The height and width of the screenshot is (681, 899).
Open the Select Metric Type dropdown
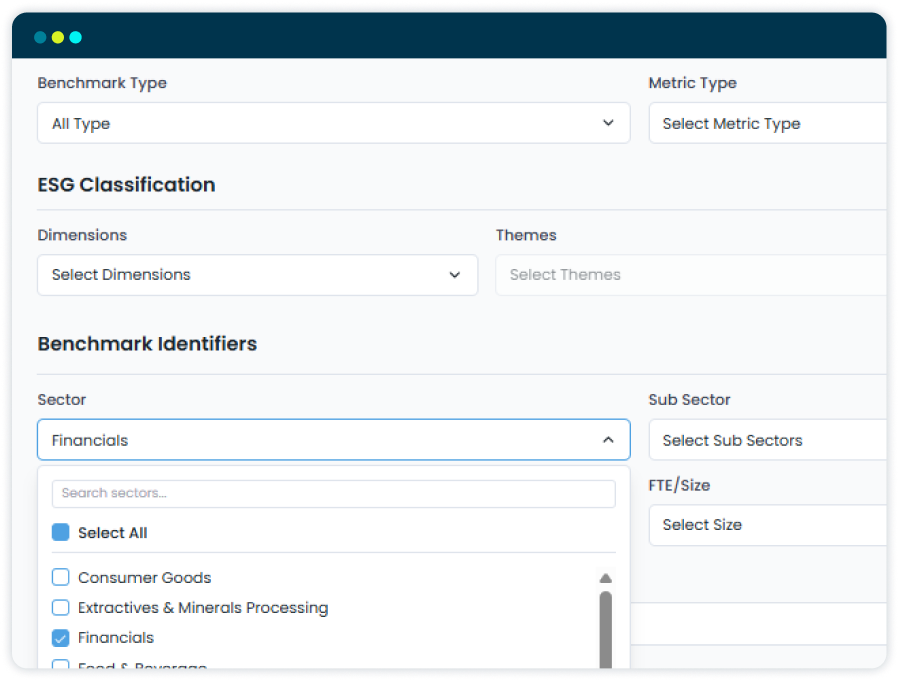tap(768, 123)
